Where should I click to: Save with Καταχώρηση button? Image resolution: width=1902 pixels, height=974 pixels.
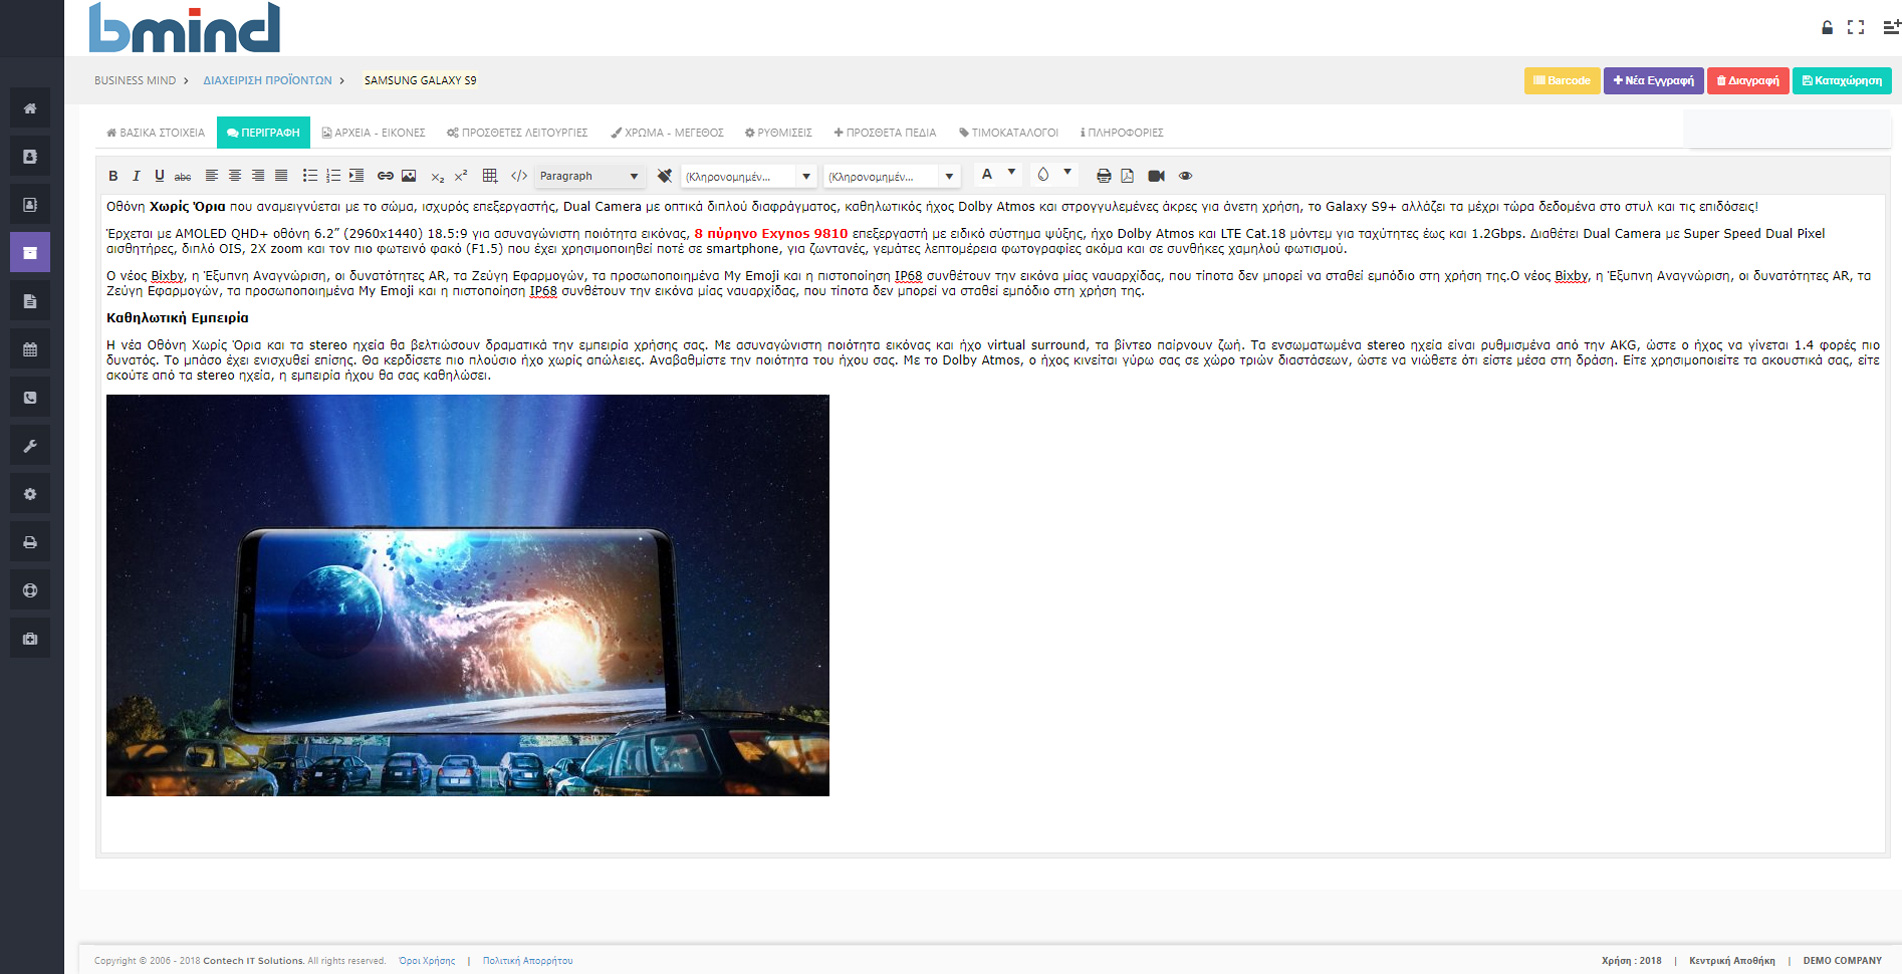click(1841, 81)
